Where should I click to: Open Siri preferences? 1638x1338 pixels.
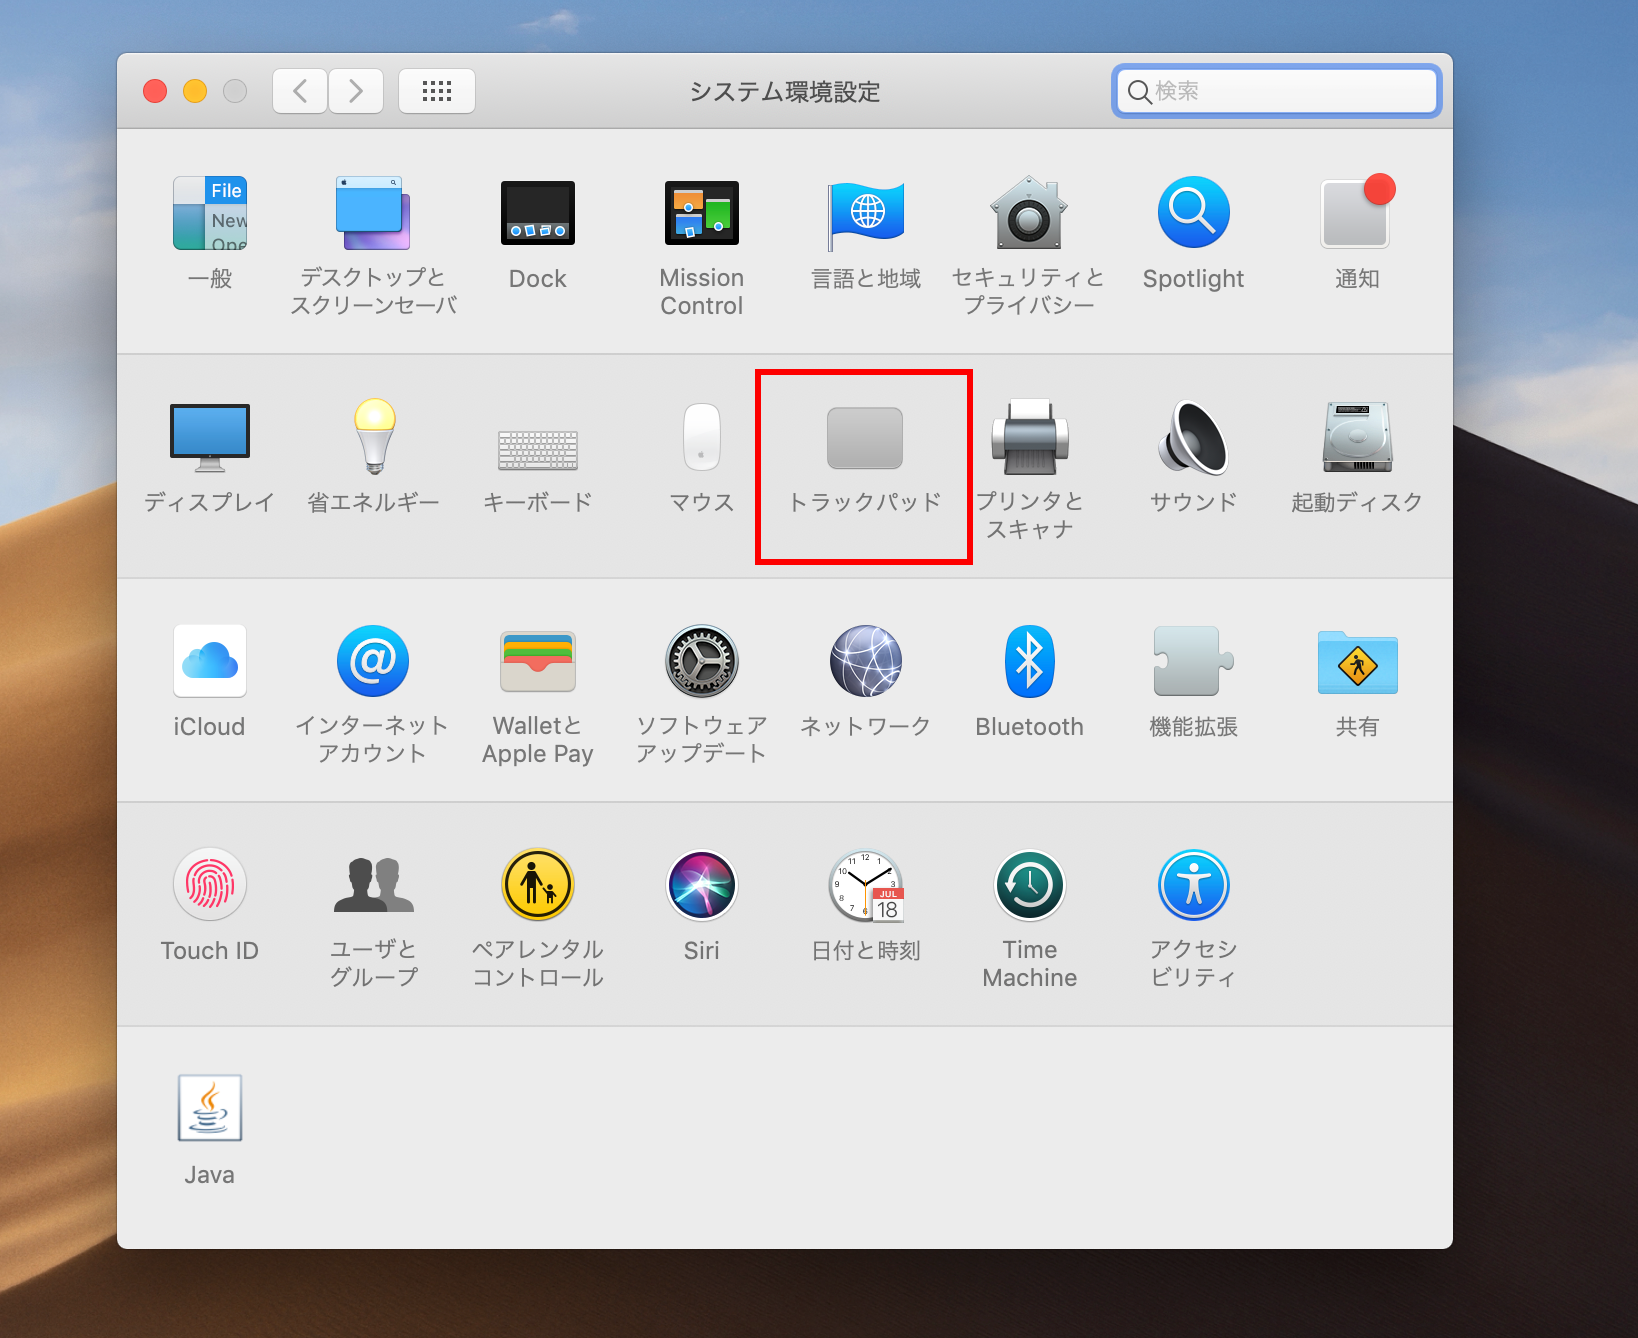click(x=702, y=885)
